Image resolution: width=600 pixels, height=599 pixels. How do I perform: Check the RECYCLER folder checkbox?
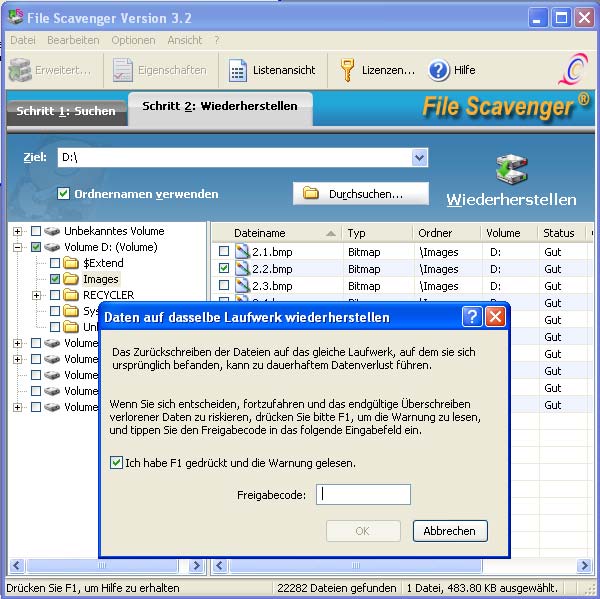(55, 295)
